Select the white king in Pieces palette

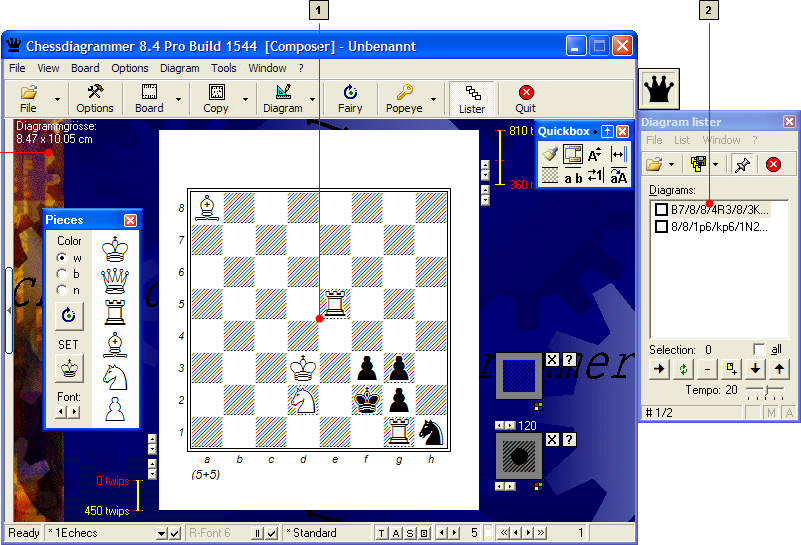pyautogui.click(x=115, y=250)
